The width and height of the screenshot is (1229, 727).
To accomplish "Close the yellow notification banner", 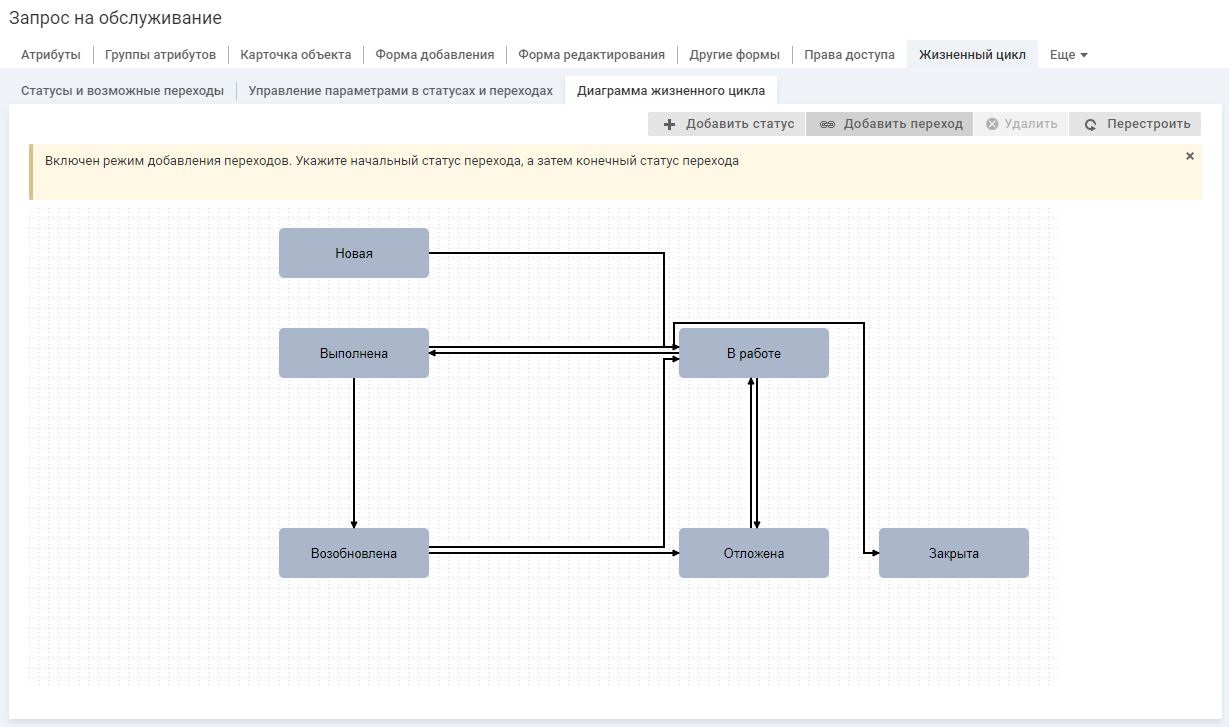I will pos(1190,157).
